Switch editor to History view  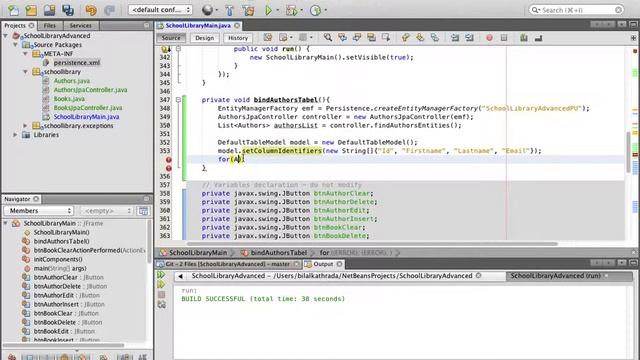tap(238, 38)
